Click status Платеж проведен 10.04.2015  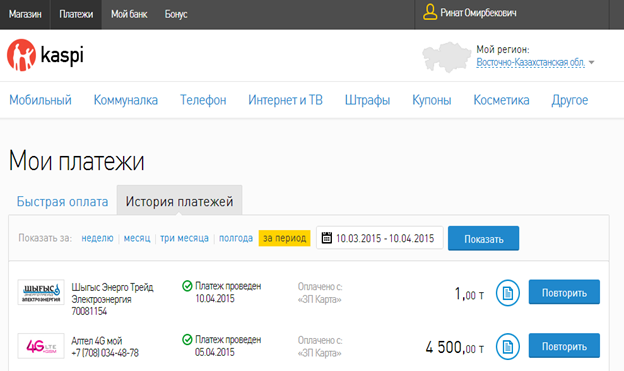tap(228, 292)
